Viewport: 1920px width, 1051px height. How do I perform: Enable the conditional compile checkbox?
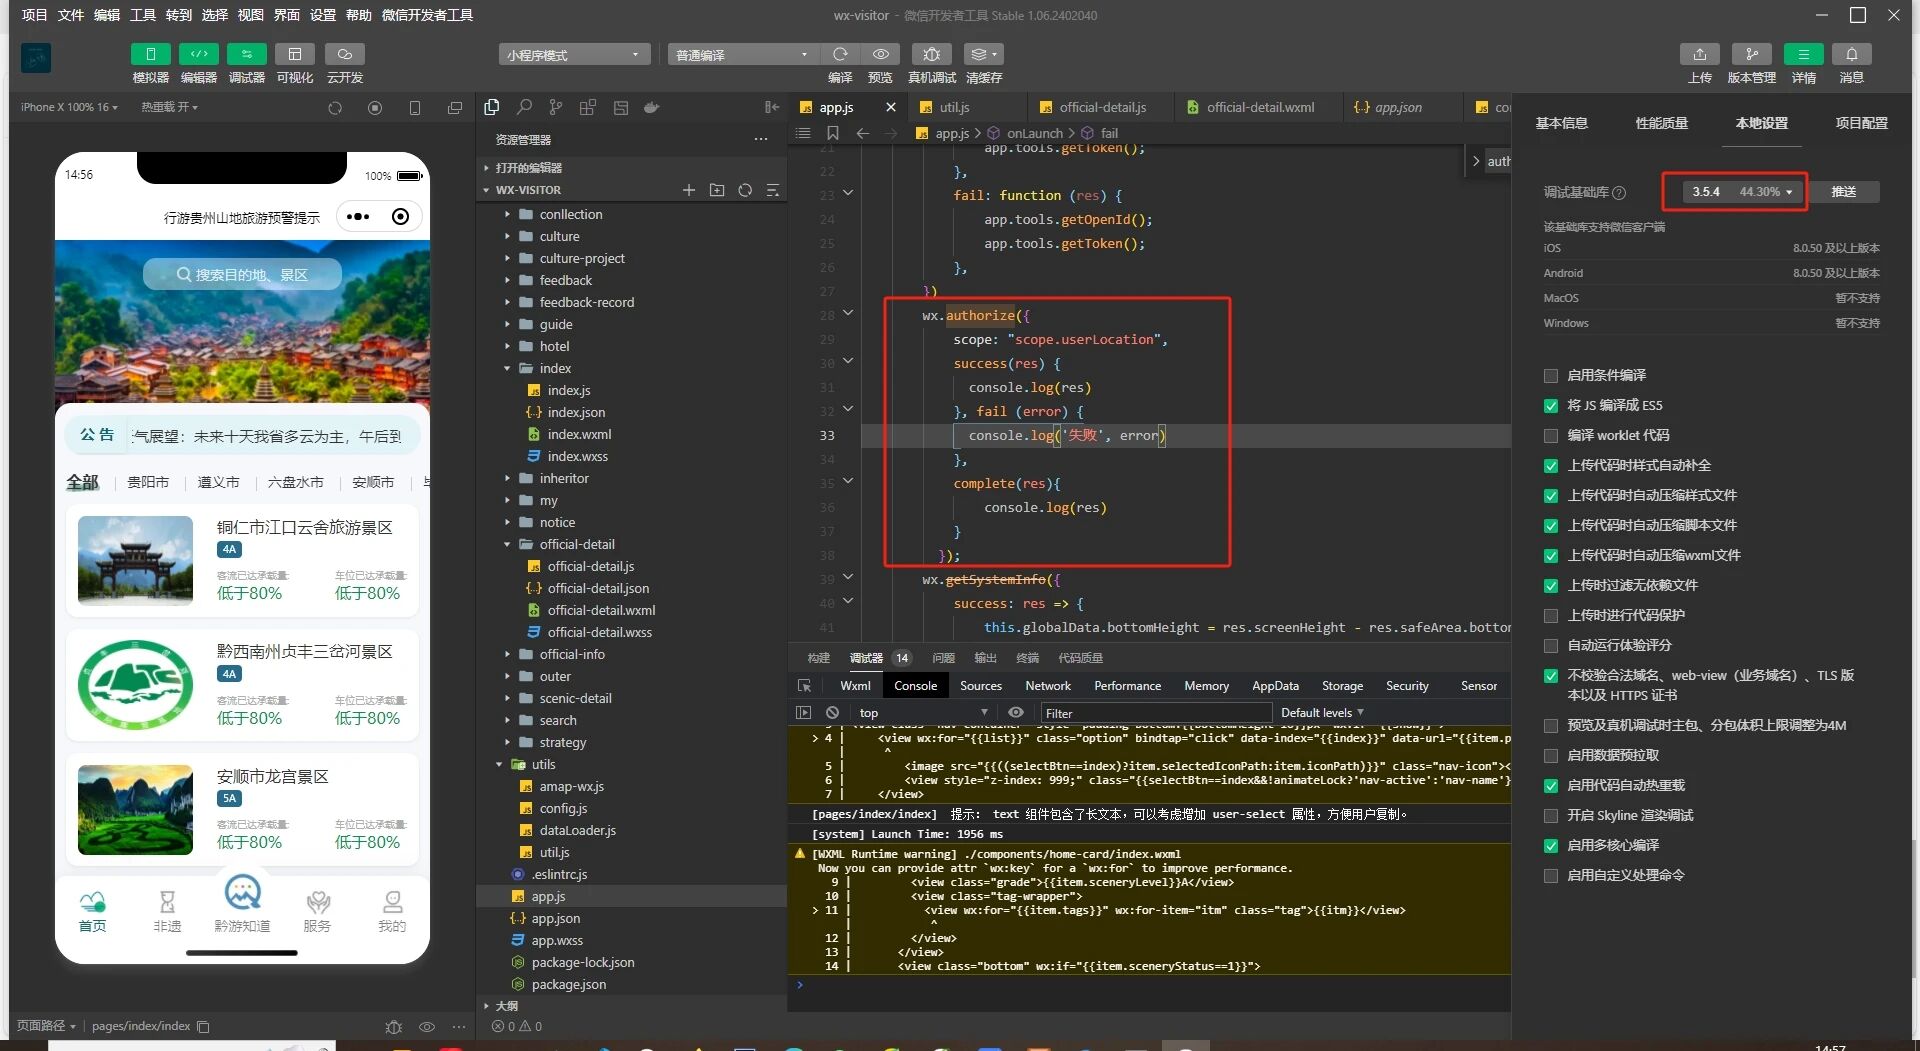point(1551,376)
